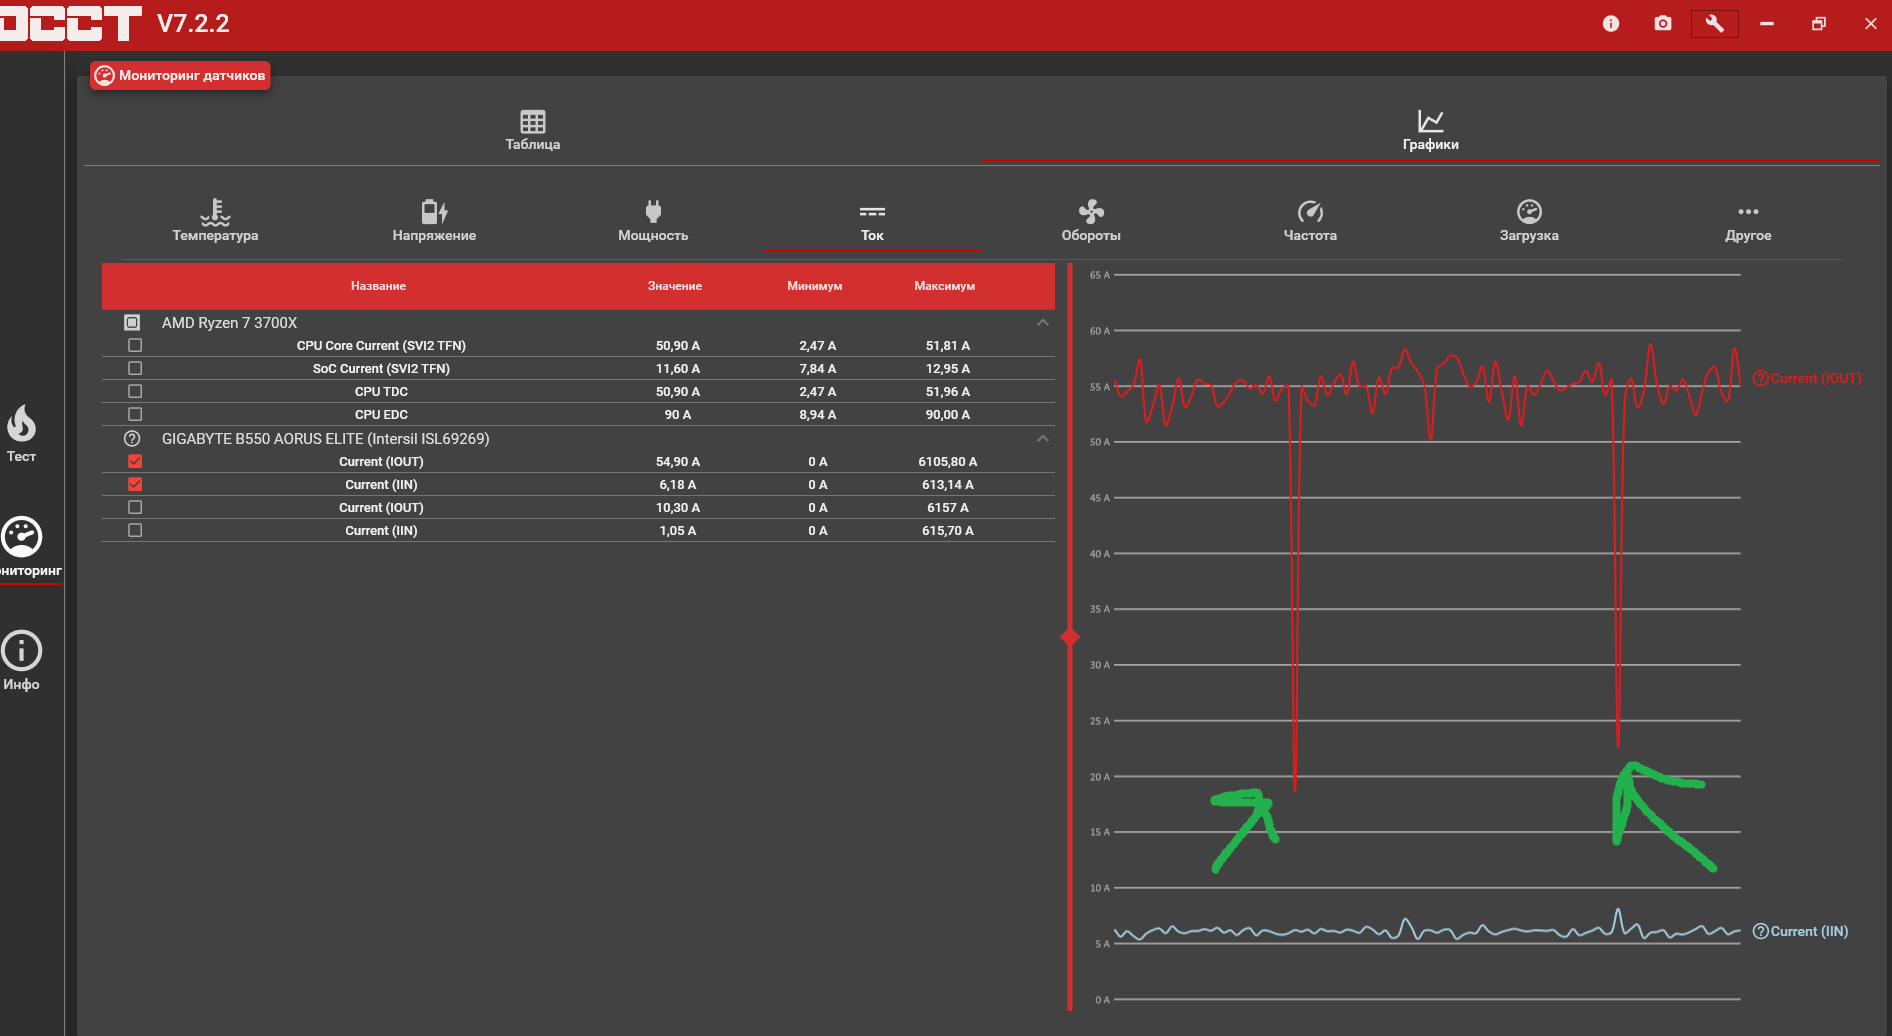This screenshot has width=1892, height=1036.
Task: Switch to the Таблица tab
Action: tap(533, 131)
